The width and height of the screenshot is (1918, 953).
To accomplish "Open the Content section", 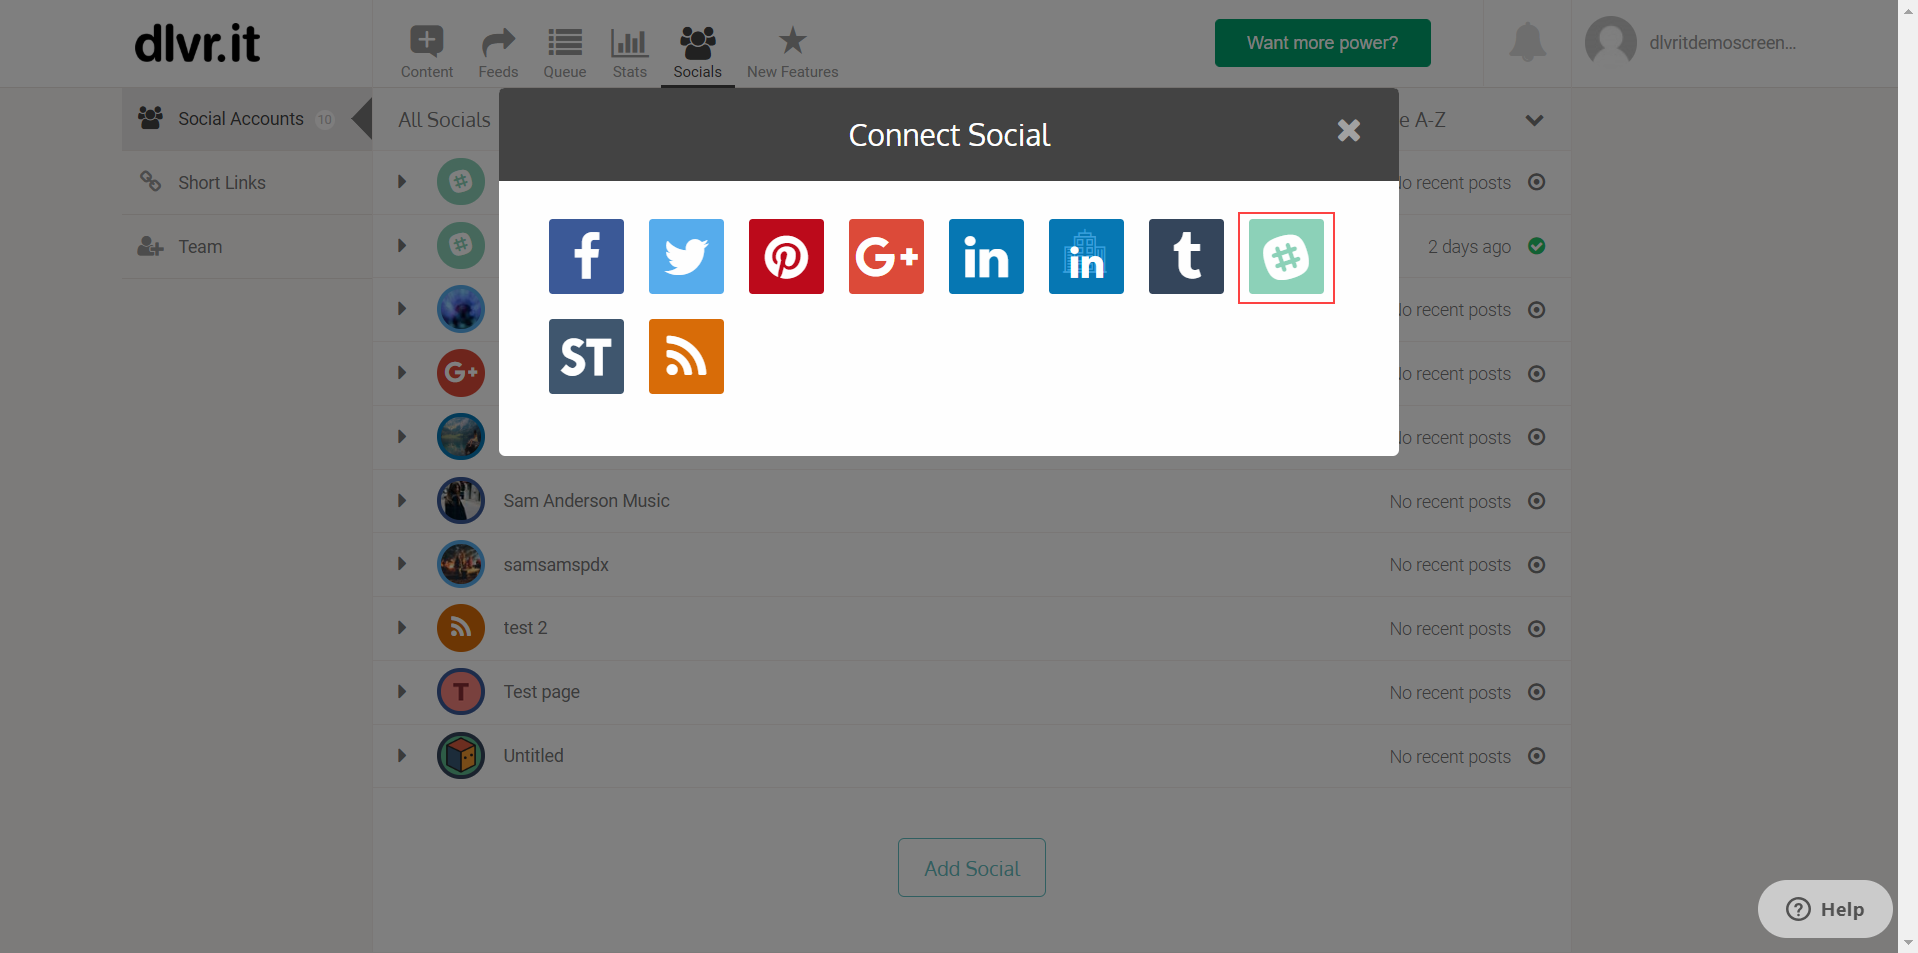I will (x=427, y=52).
